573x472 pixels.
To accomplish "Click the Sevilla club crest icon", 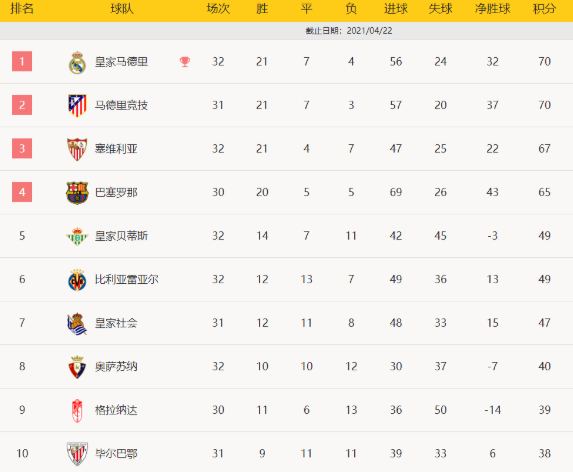I will point(77,149).
